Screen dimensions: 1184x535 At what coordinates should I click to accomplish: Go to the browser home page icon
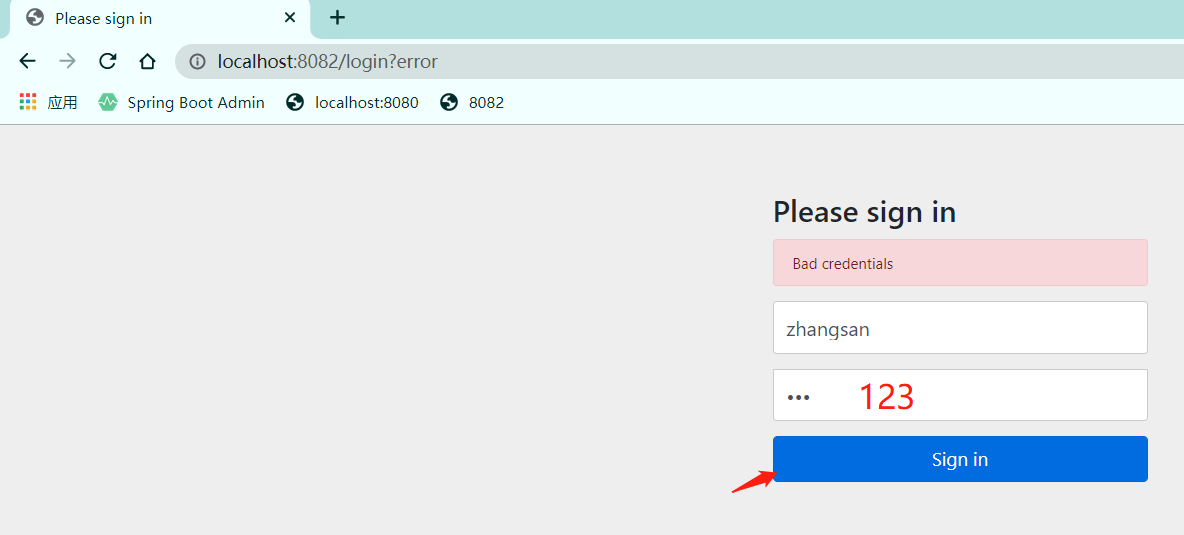147,61
